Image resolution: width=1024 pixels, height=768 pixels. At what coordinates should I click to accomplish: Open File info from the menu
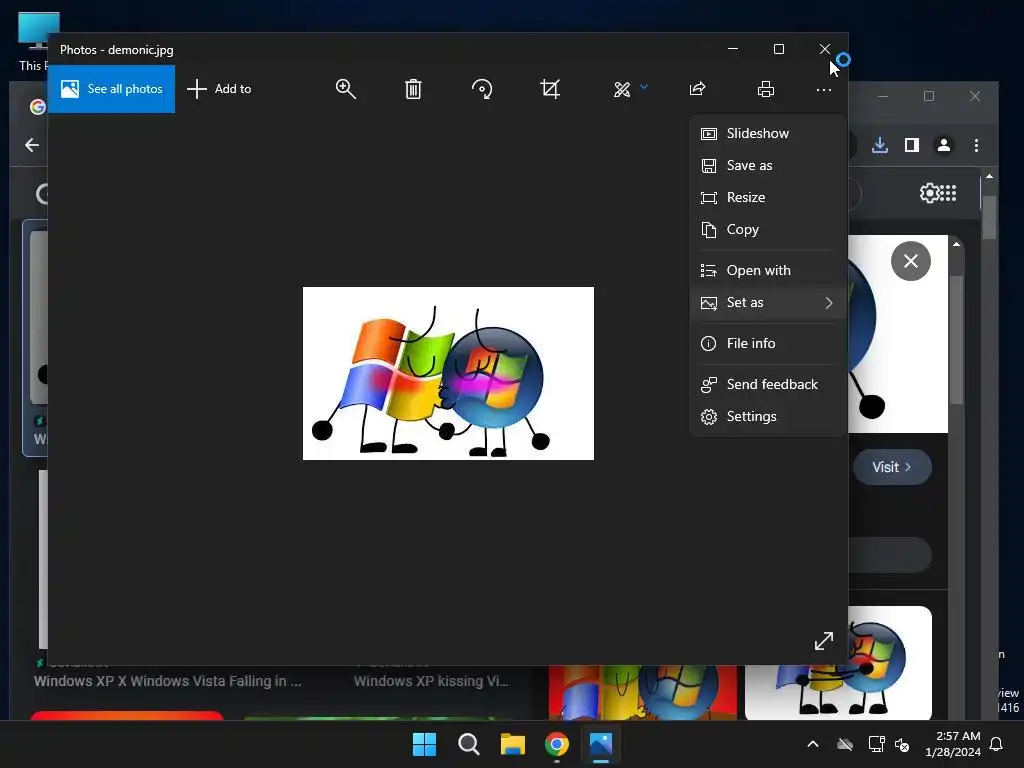point(767,344)
